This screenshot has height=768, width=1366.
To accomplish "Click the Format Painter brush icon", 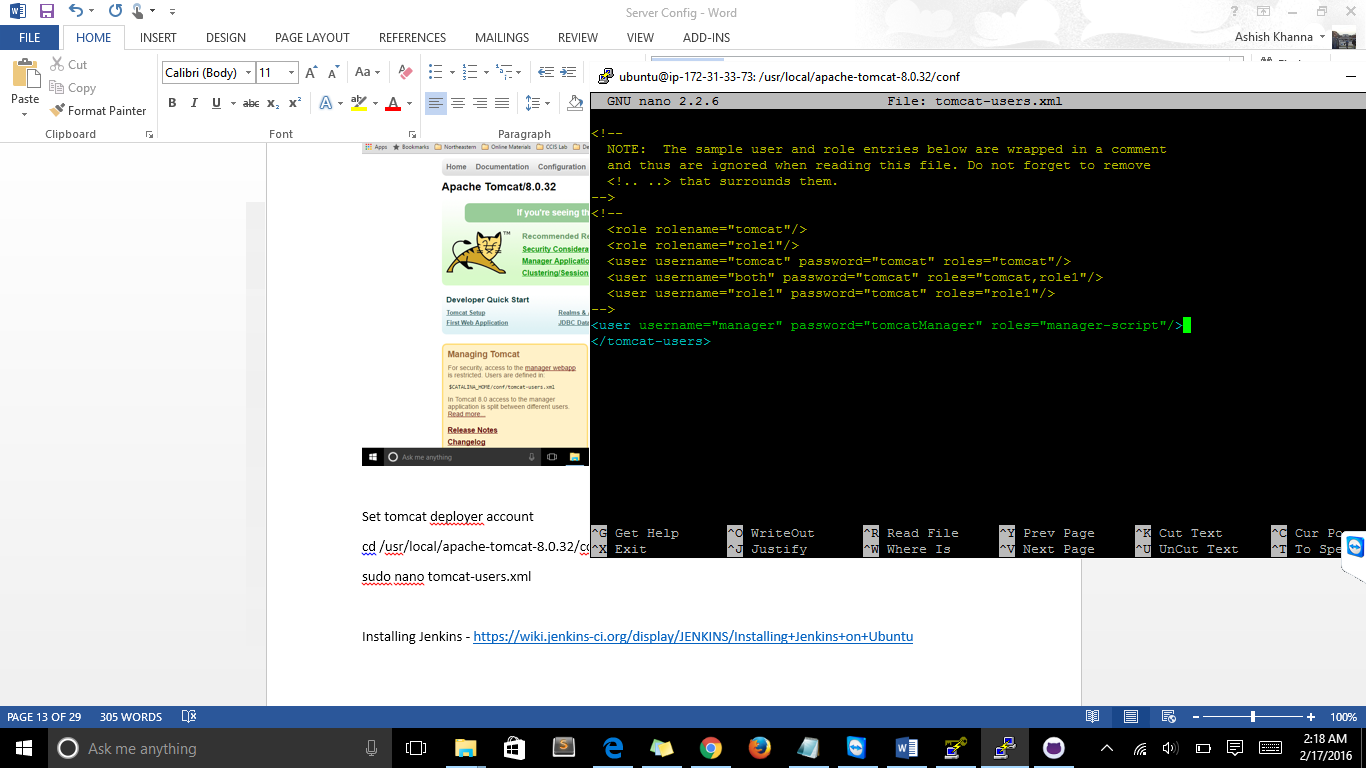I will [57, 111].
